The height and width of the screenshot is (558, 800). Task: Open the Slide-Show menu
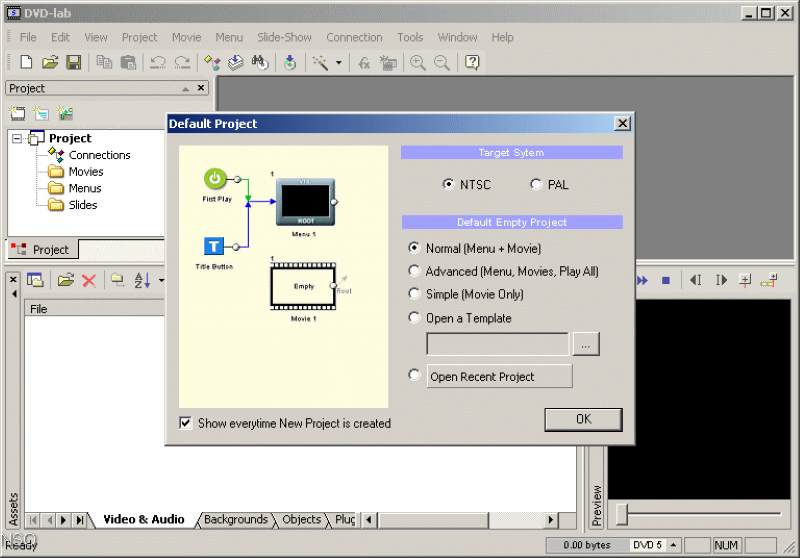coord(284,37)
